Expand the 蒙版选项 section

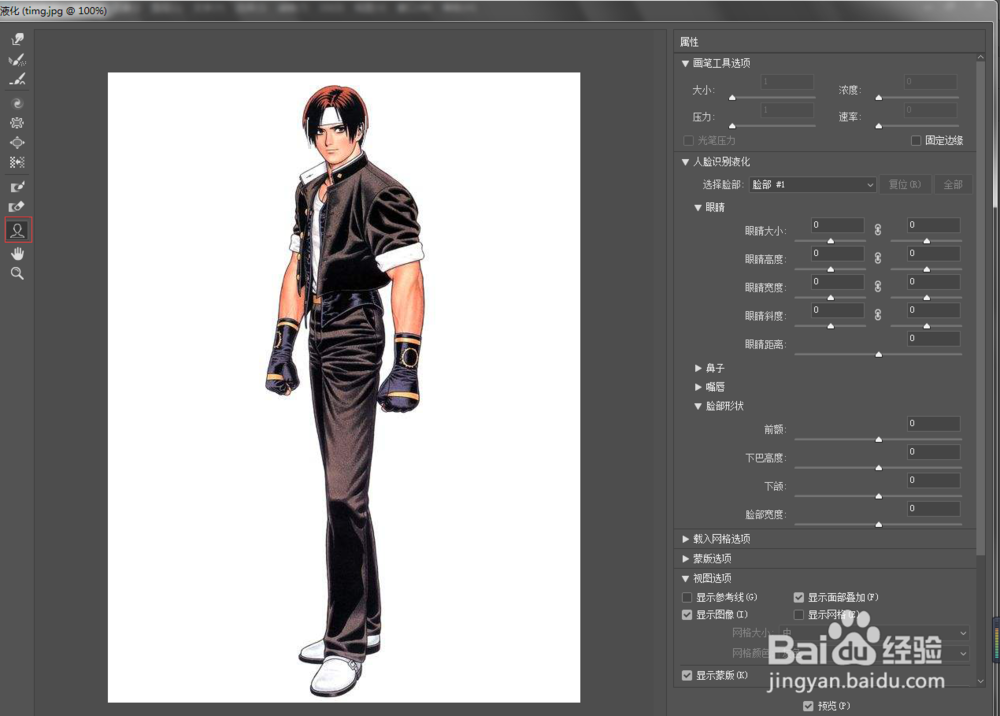[686, 559]
